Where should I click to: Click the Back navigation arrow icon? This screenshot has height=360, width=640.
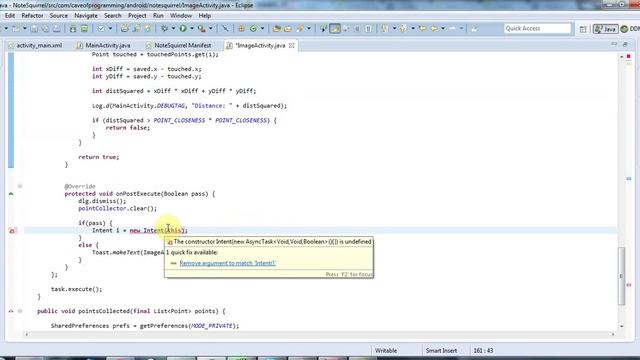[x=434, y=29]
